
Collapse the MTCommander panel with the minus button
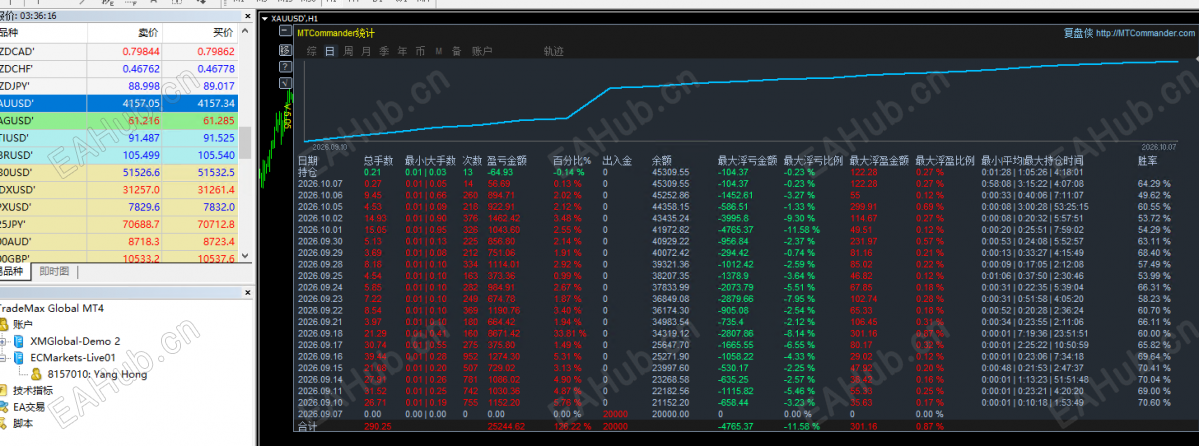coord(285,32)
